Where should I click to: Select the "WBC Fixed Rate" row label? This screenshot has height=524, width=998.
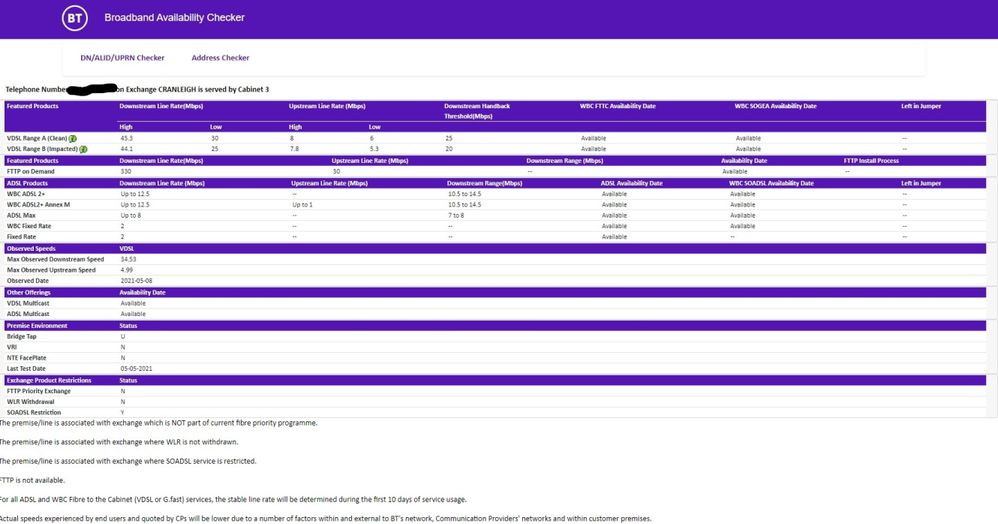coord(29,226)
